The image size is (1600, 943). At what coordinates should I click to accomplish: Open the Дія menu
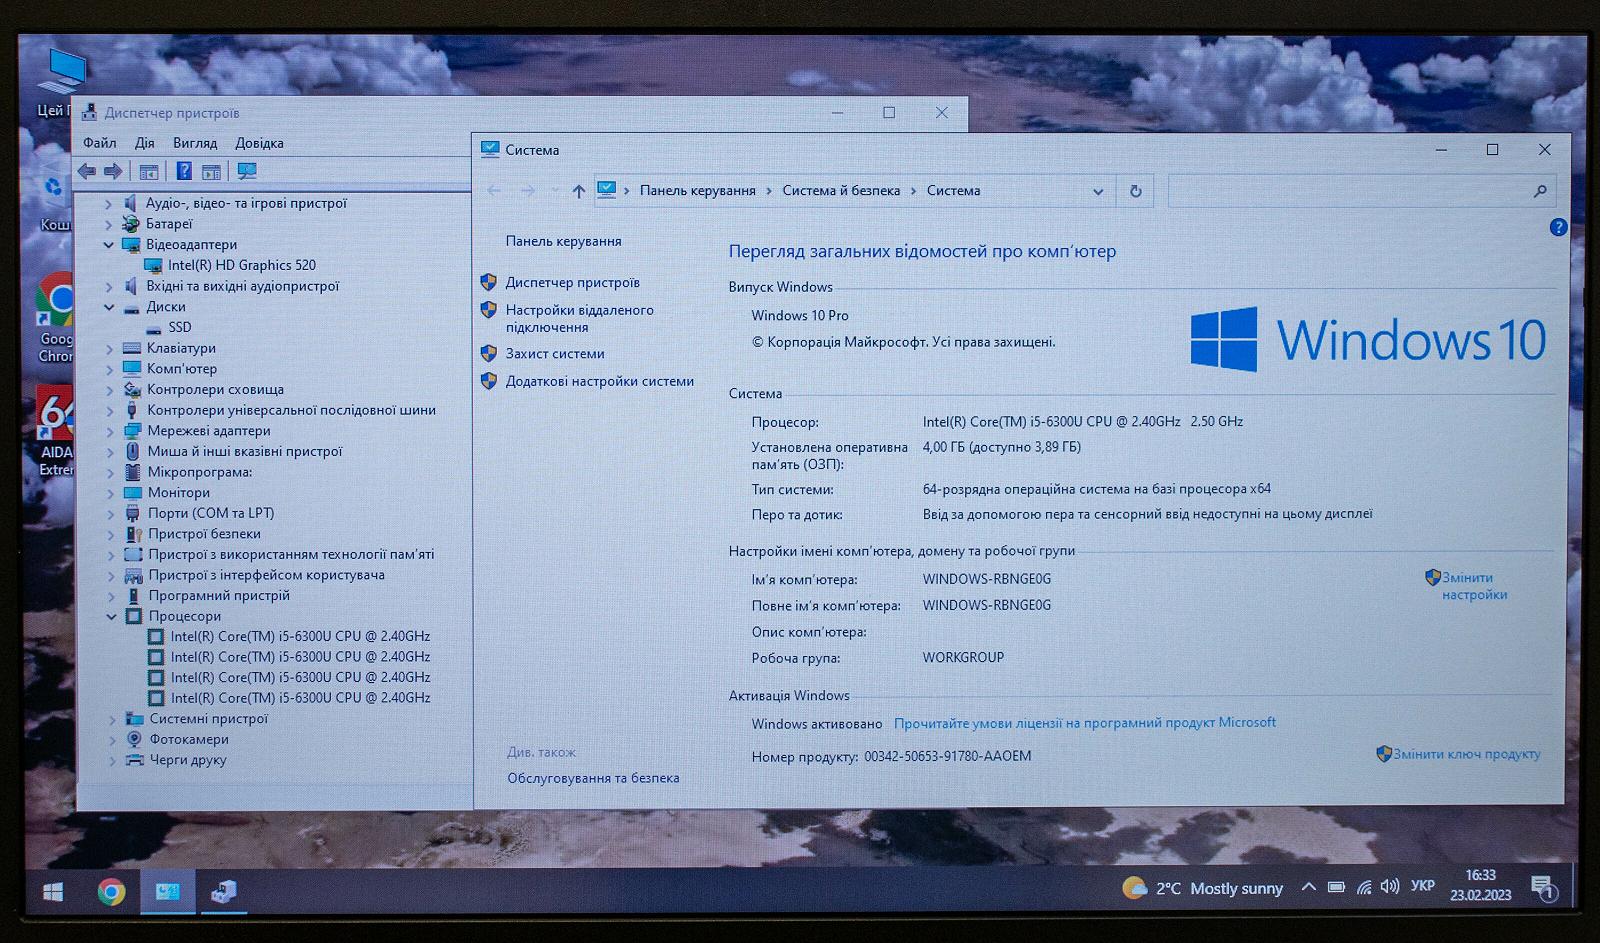(145, 143)
